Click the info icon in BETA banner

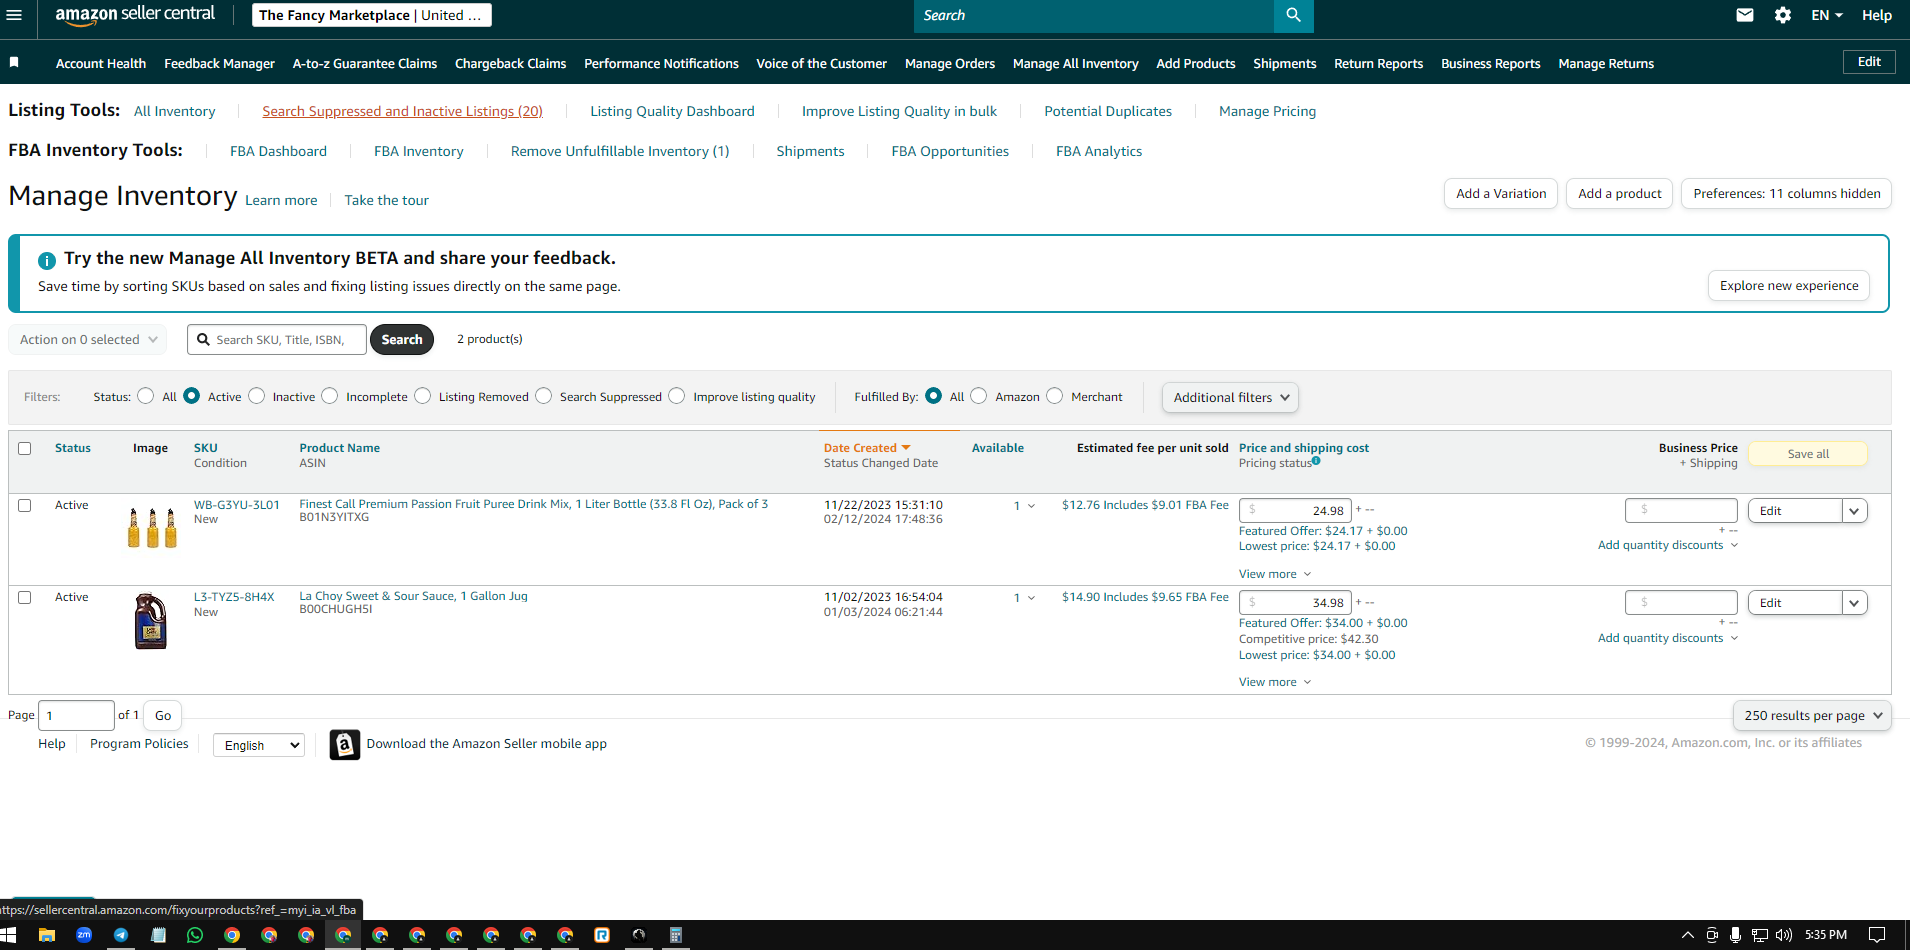[47, 260]
